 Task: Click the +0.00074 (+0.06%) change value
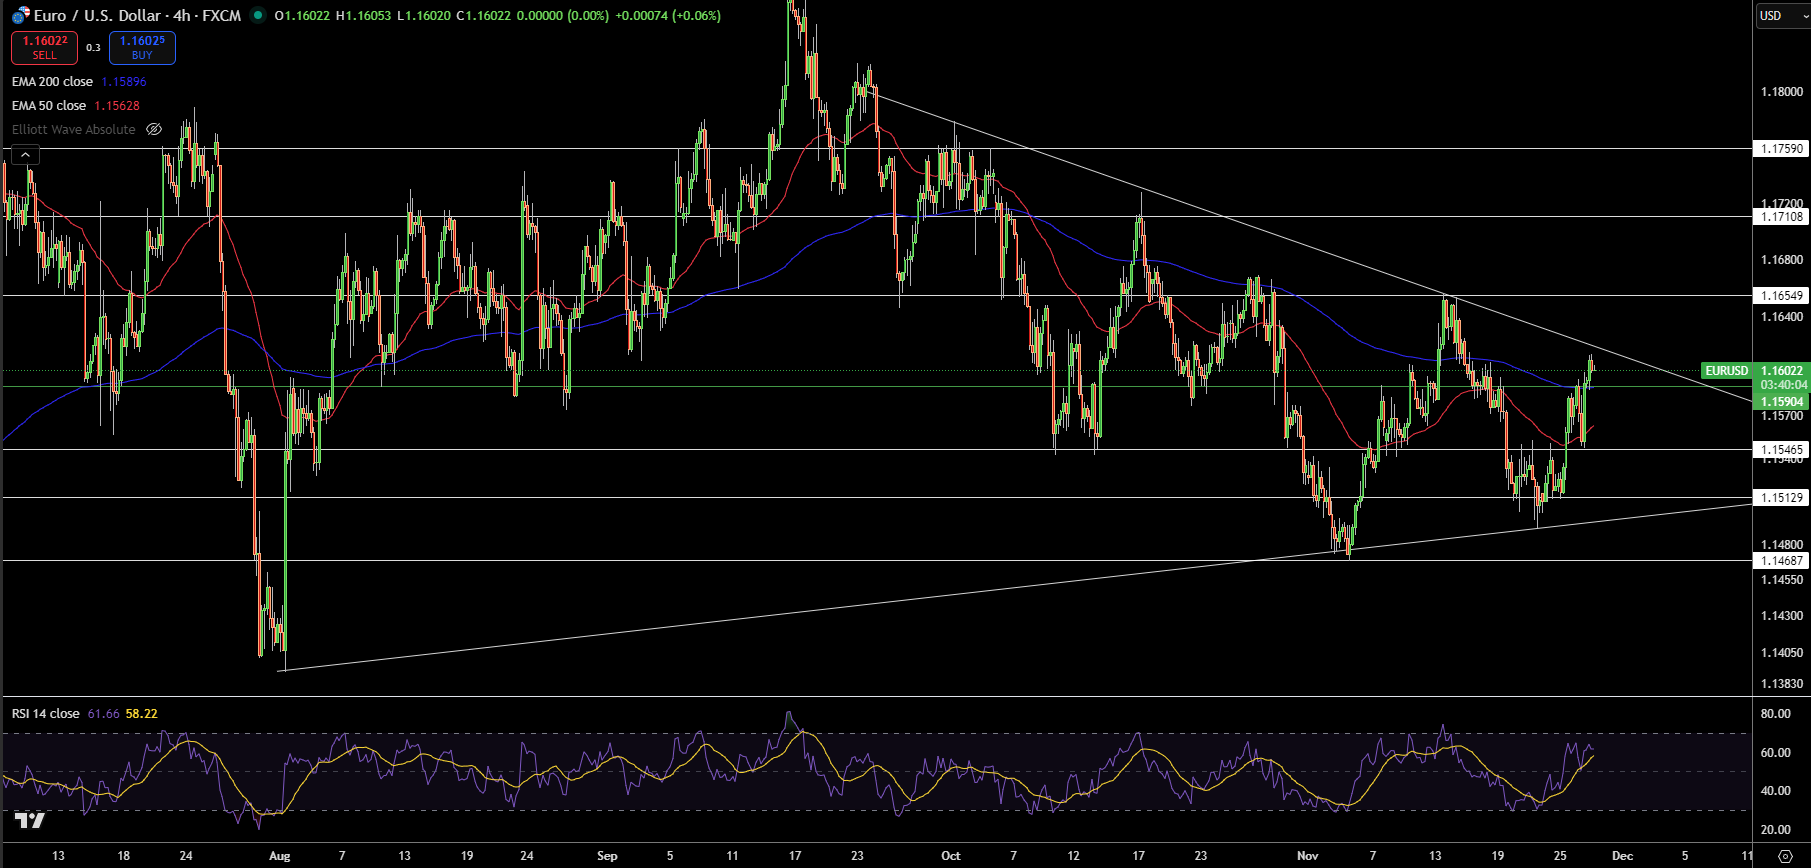pos(669,15)
